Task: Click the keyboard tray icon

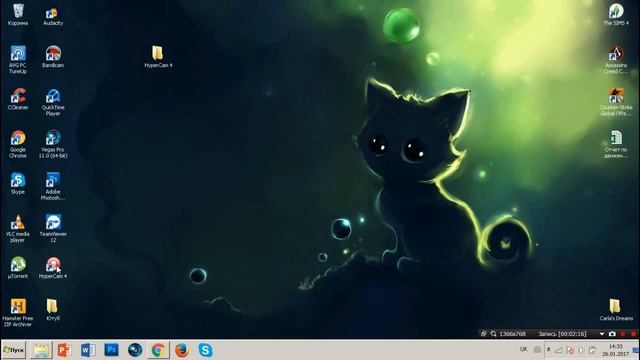Action: pos(537,350)
